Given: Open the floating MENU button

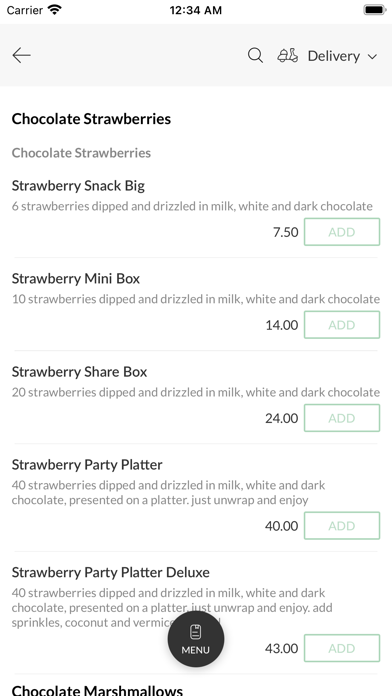Looking at the screenshot, I should point(196,639).
